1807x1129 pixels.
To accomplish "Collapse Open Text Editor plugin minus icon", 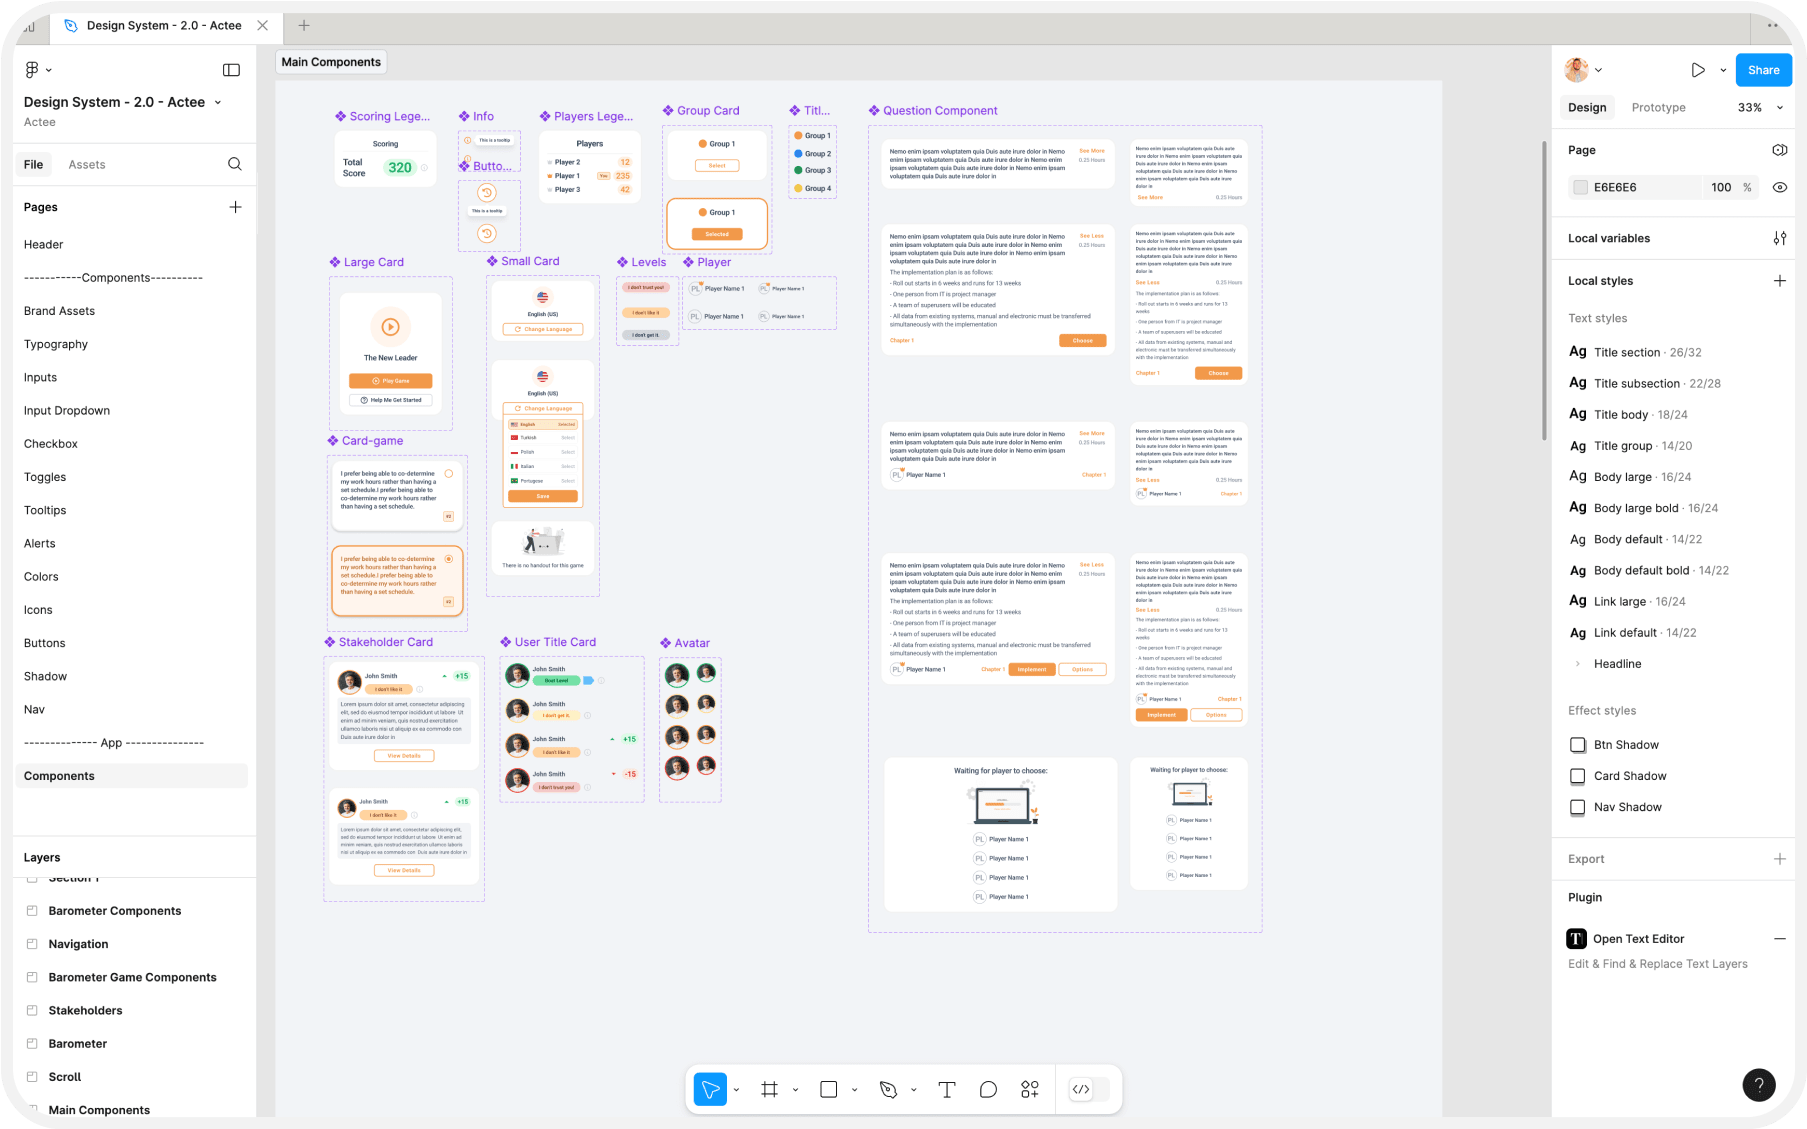I will pos(1780,939).
